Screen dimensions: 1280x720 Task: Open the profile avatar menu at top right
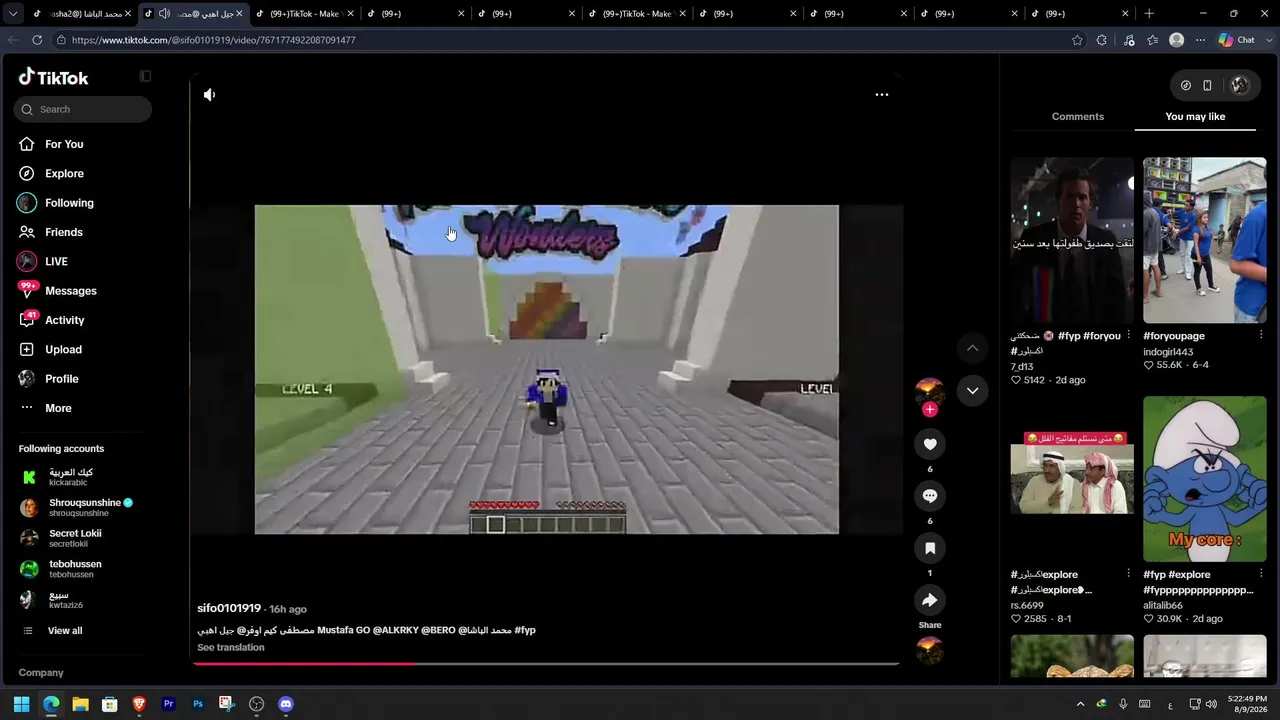click(1240, 85)
